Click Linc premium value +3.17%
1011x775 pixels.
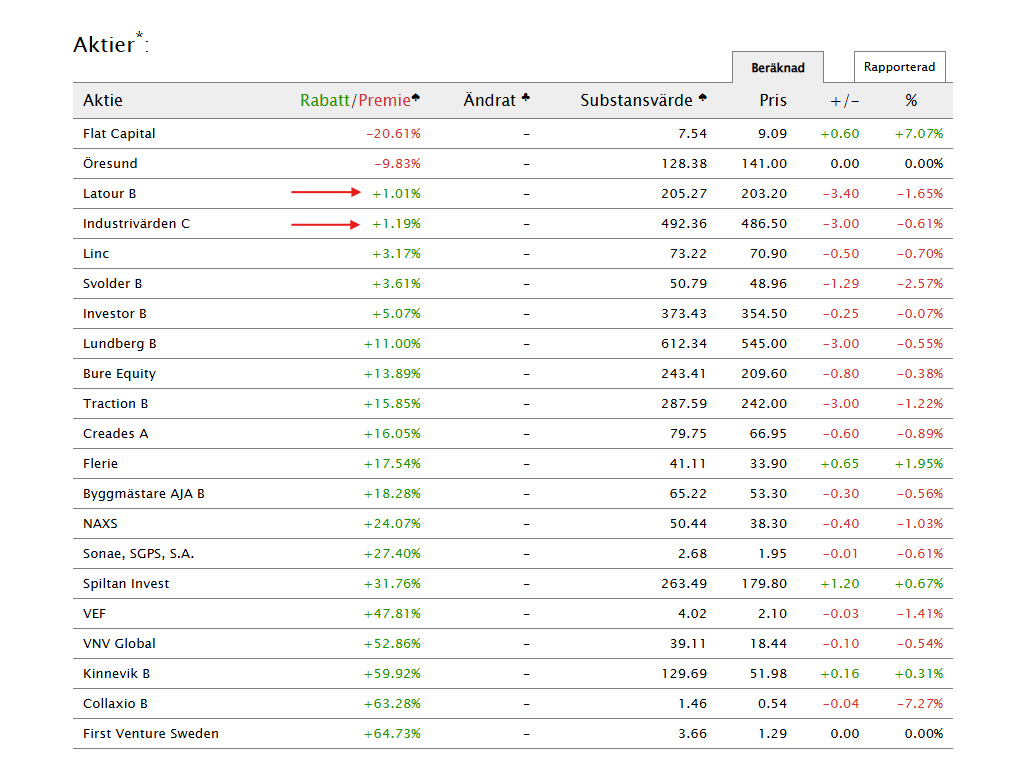pos(396,253)
